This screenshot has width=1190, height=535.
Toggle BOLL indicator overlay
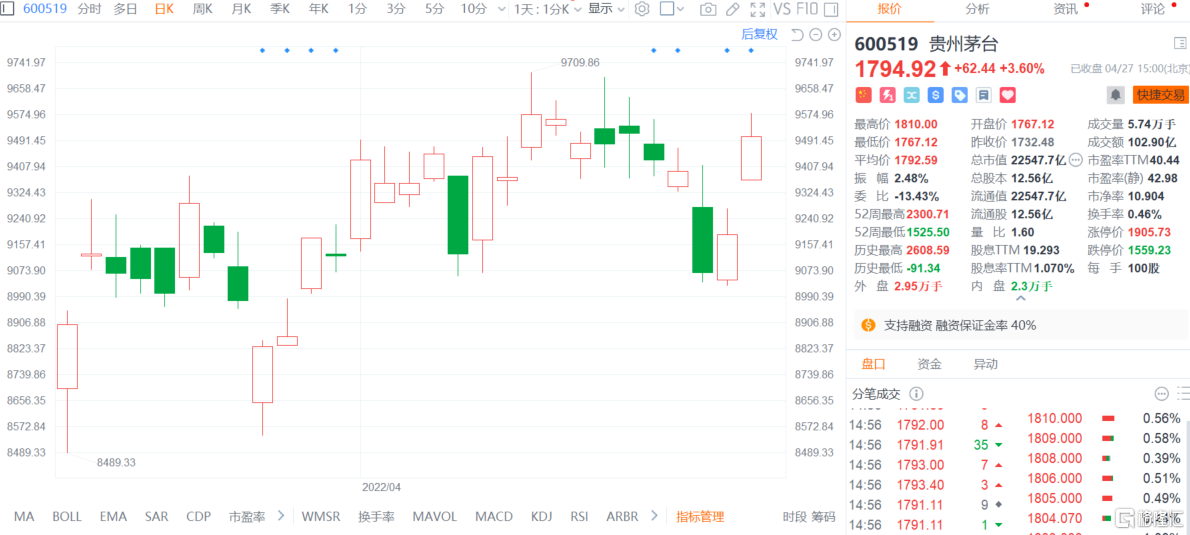[x=67, y=516]
